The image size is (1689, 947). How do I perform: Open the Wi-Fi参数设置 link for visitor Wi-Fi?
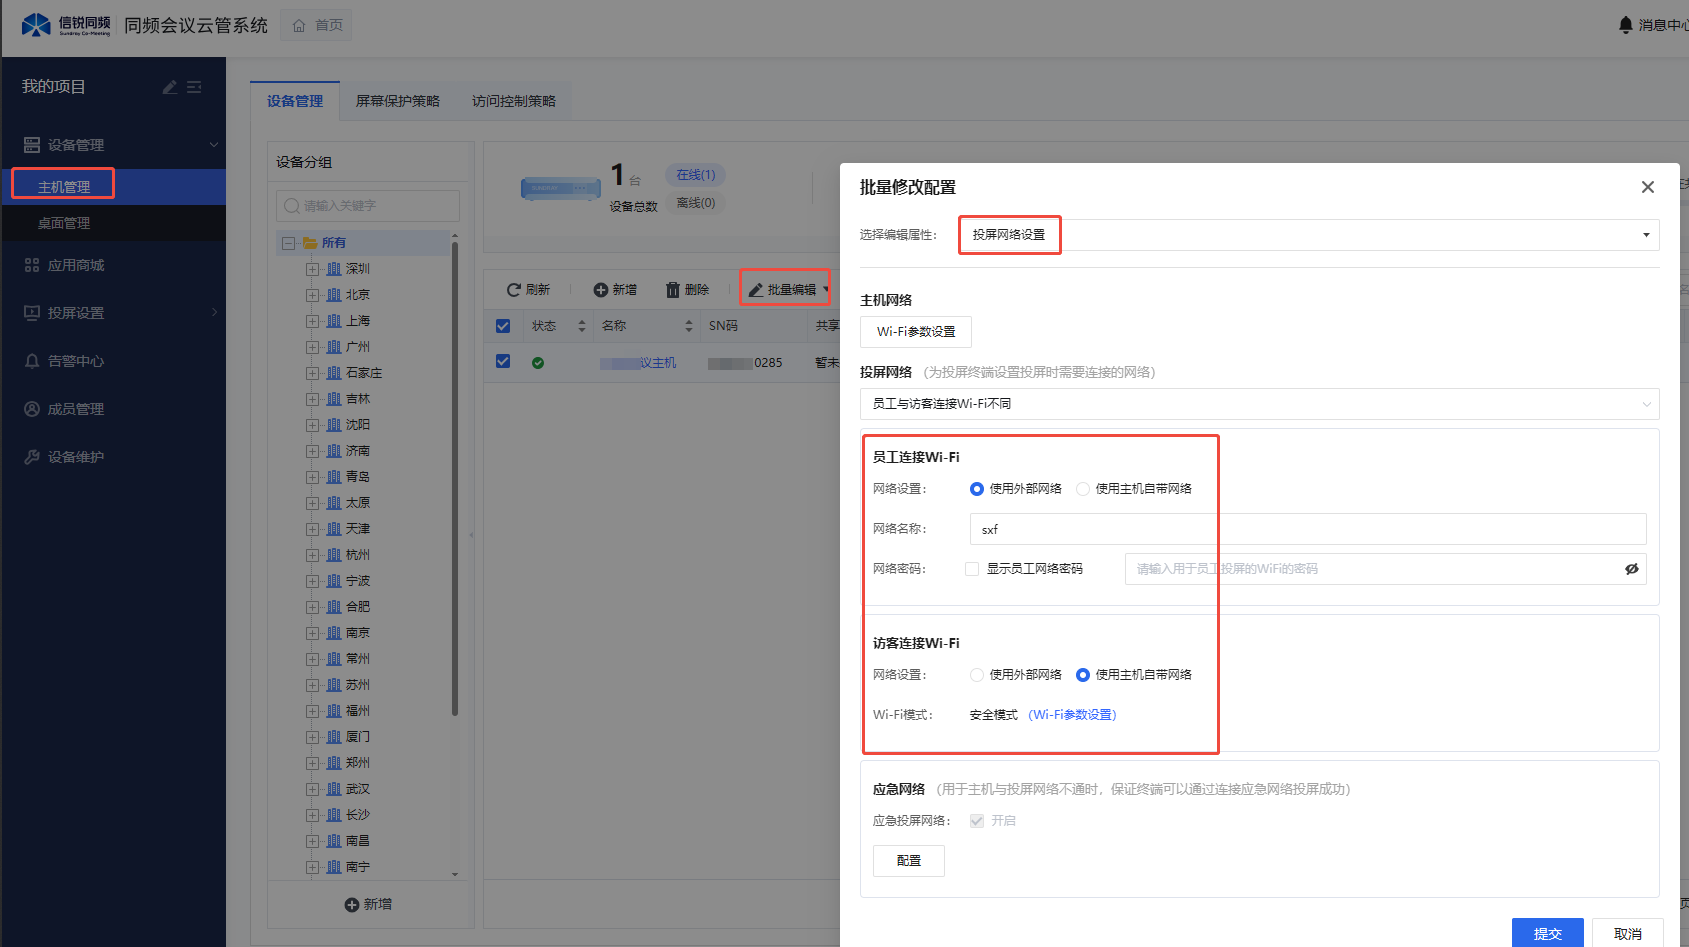click(x=1072, y=715)
